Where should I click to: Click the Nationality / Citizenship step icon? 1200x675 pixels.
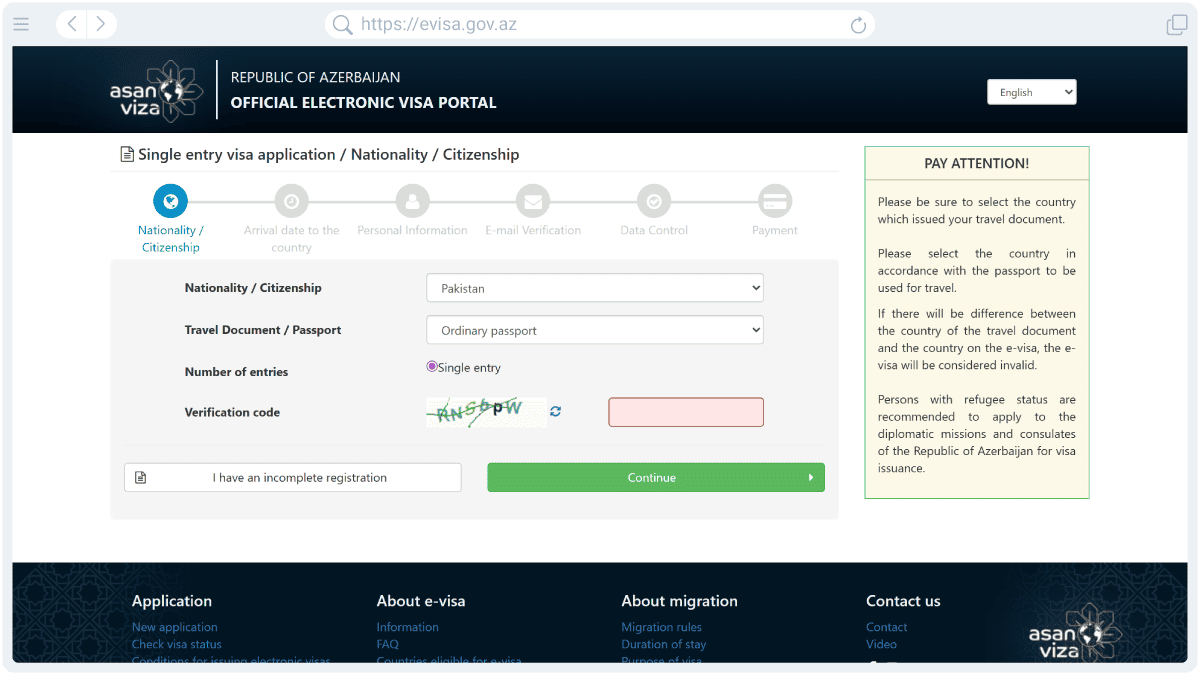click(x=170, y=201)
